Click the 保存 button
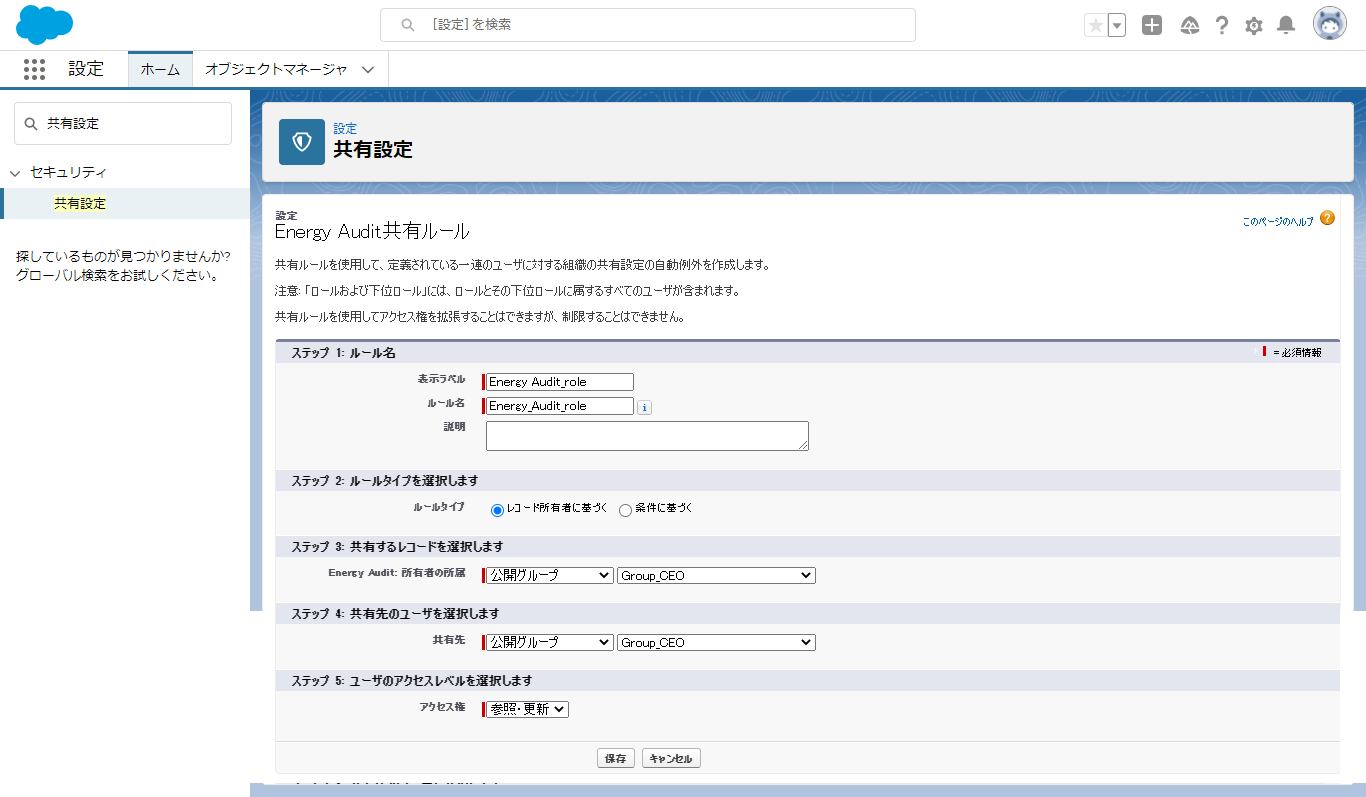 coord(616,758)
